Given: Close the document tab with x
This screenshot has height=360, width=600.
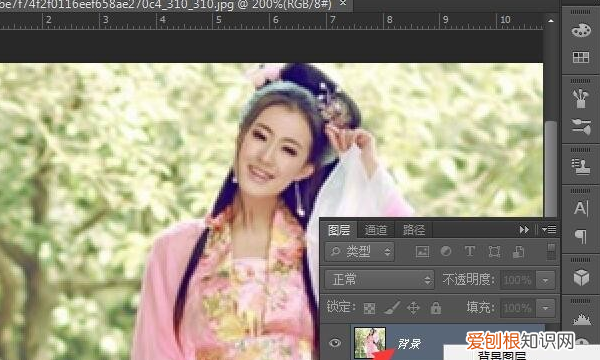Looking at the screenshot, I should pyautogui.click(x=343, y=3).
